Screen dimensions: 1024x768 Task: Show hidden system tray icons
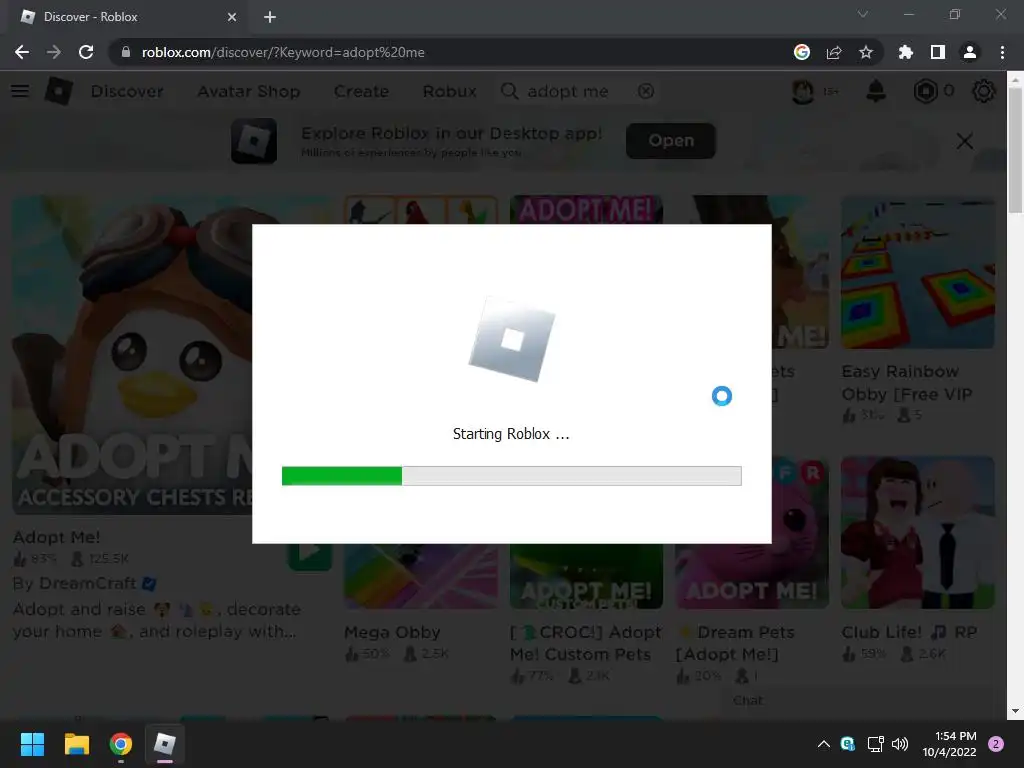pyautogui.click(x=824, y=744)
